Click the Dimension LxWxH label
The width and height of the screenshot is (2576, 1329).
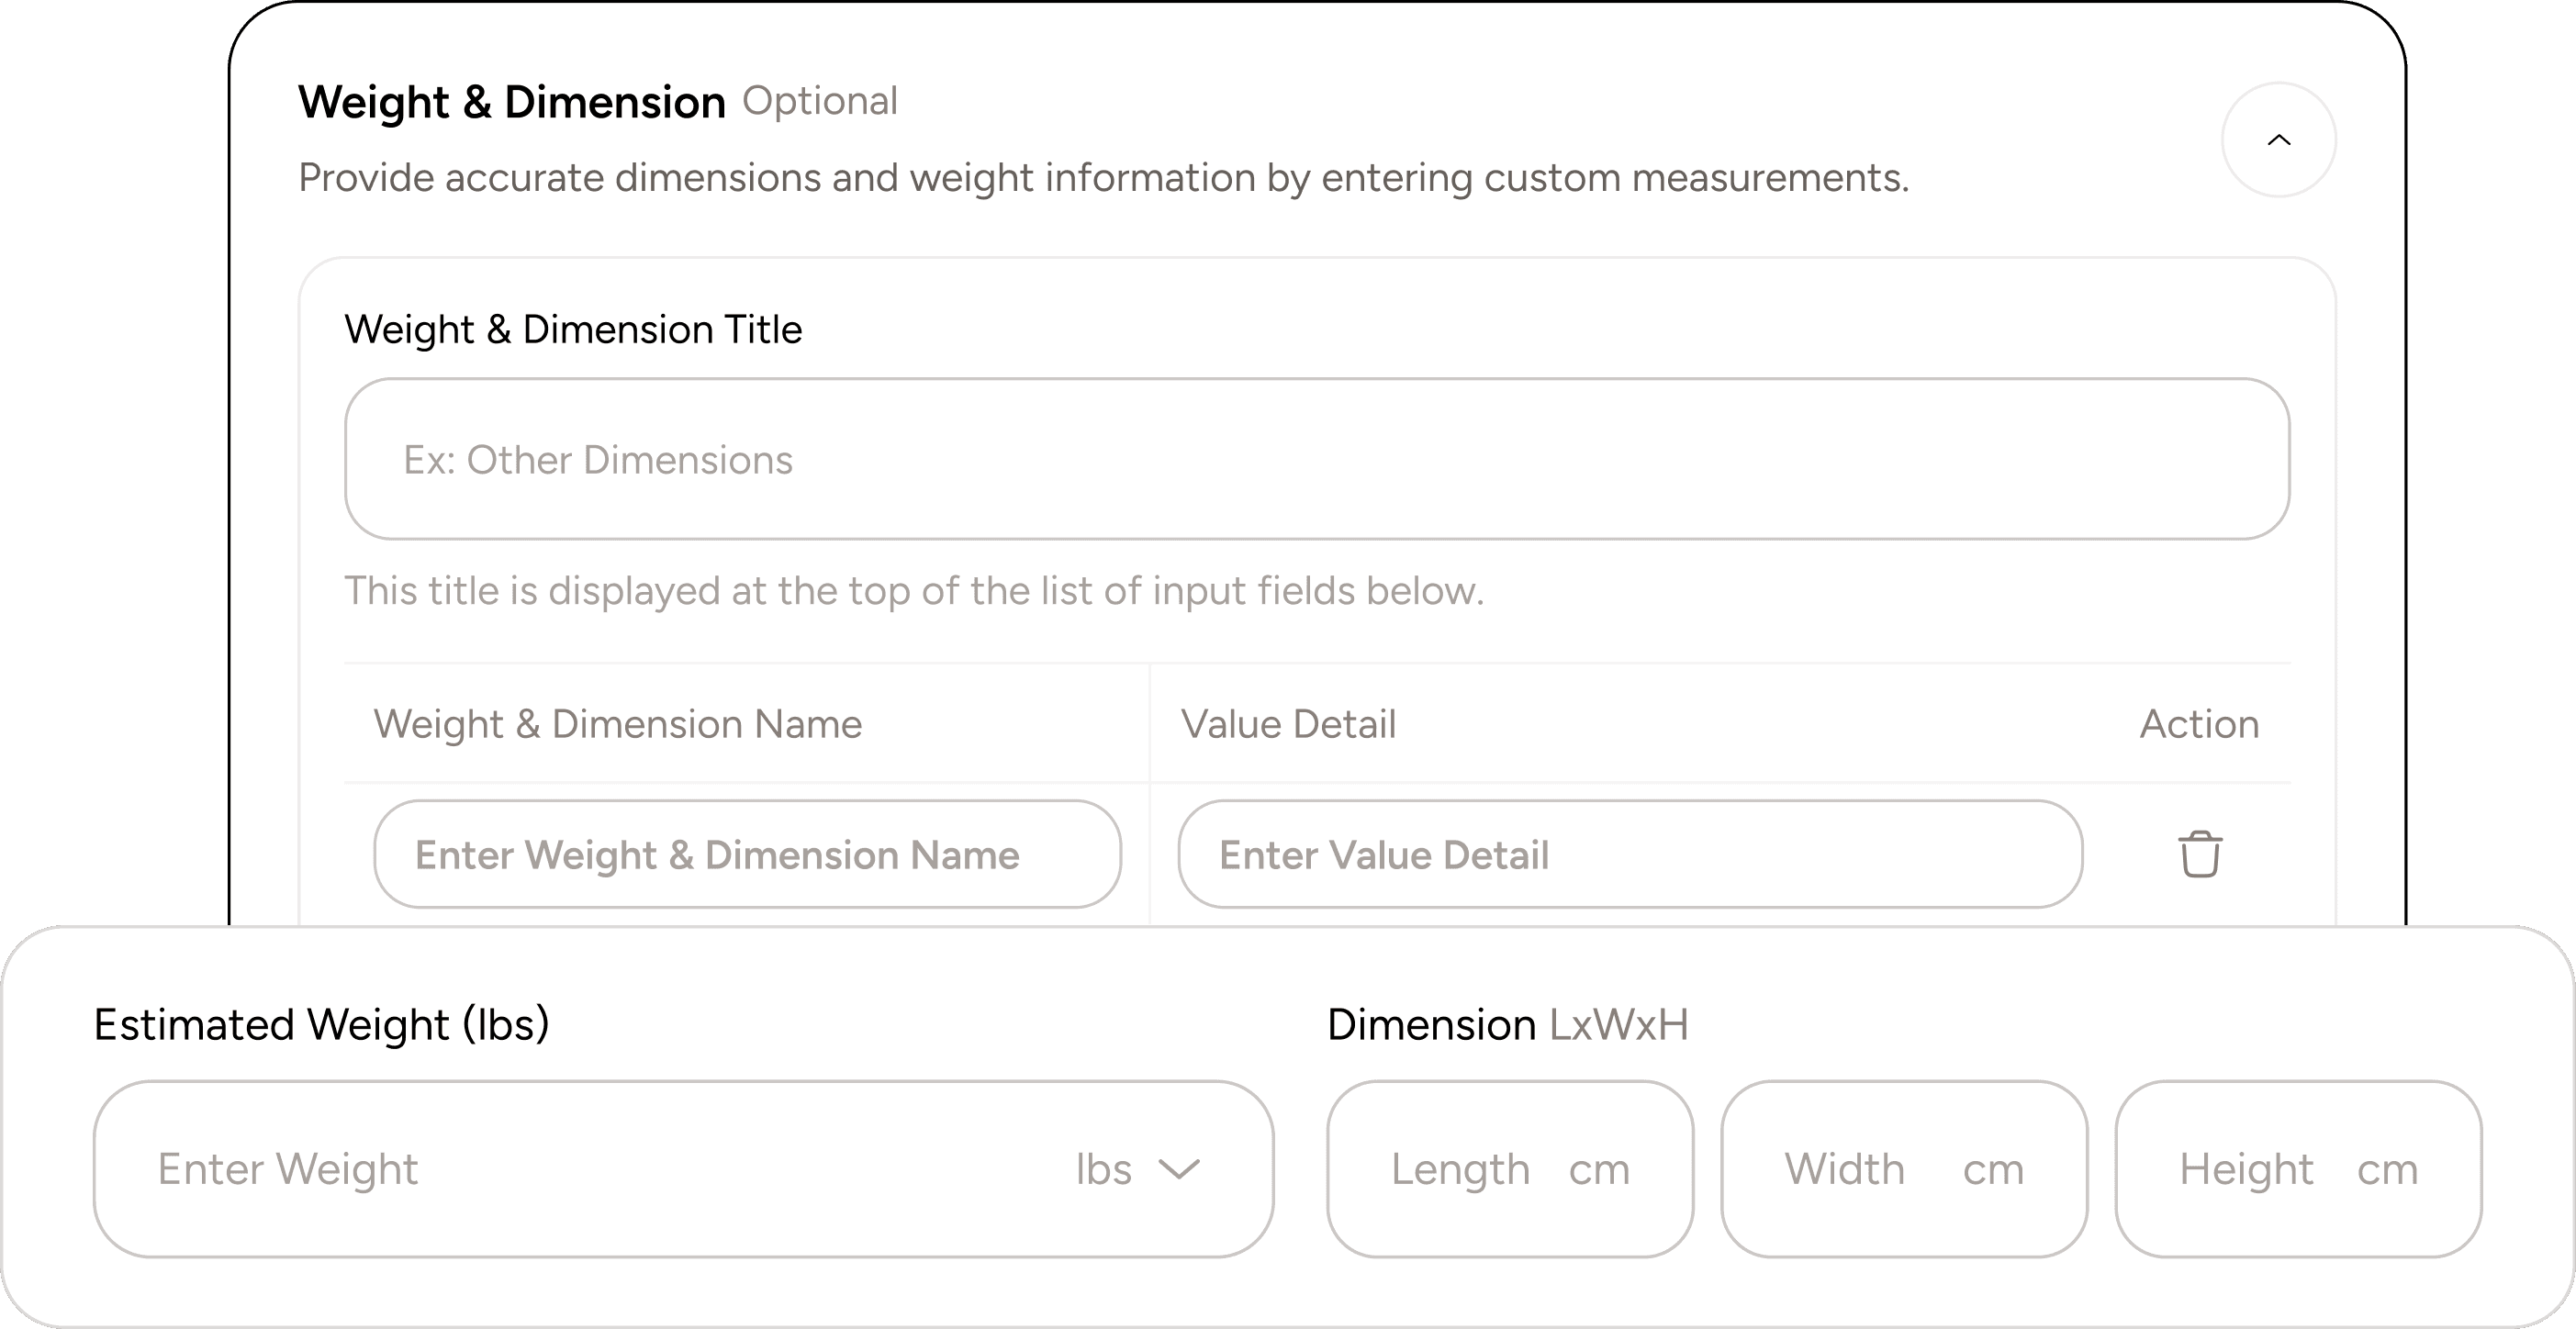tap(1508, 1024)
